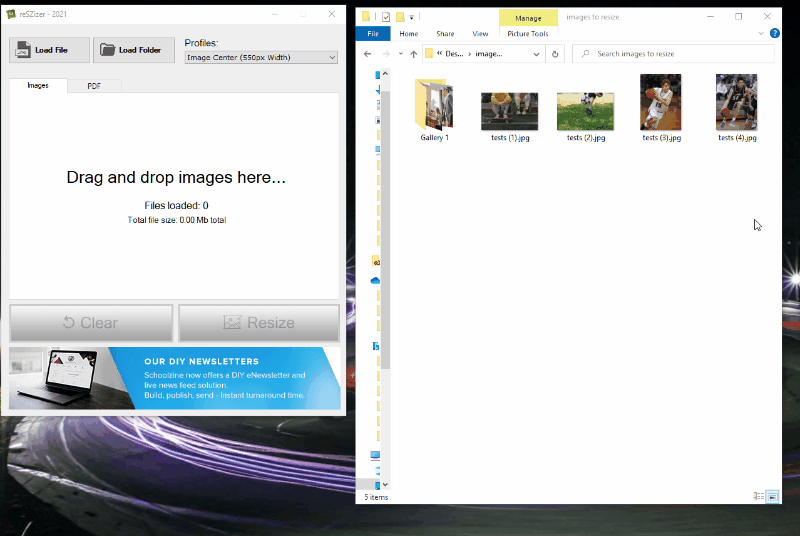Open the Gallery 1 folder icon
Screen dimensions: 800x536
434,104
